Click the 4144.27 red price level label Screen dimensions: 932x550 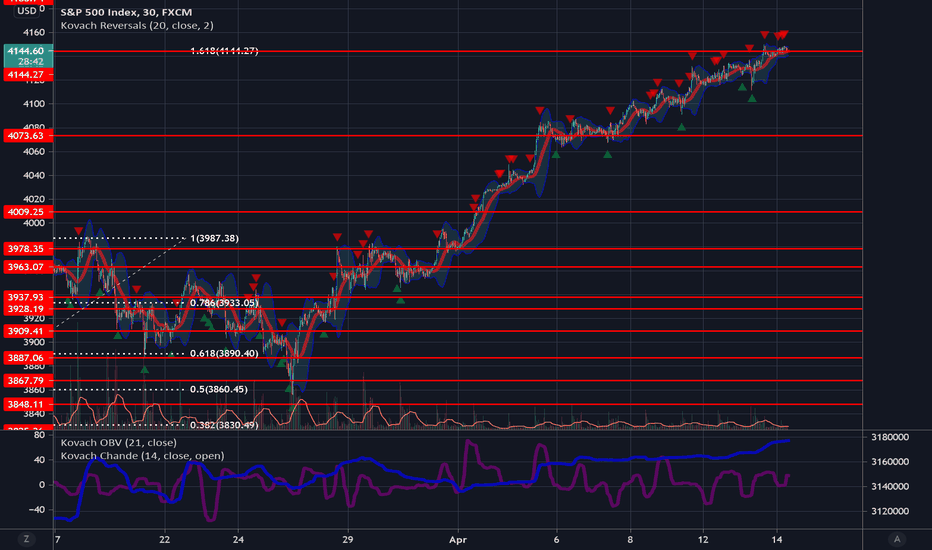(28, 74)
